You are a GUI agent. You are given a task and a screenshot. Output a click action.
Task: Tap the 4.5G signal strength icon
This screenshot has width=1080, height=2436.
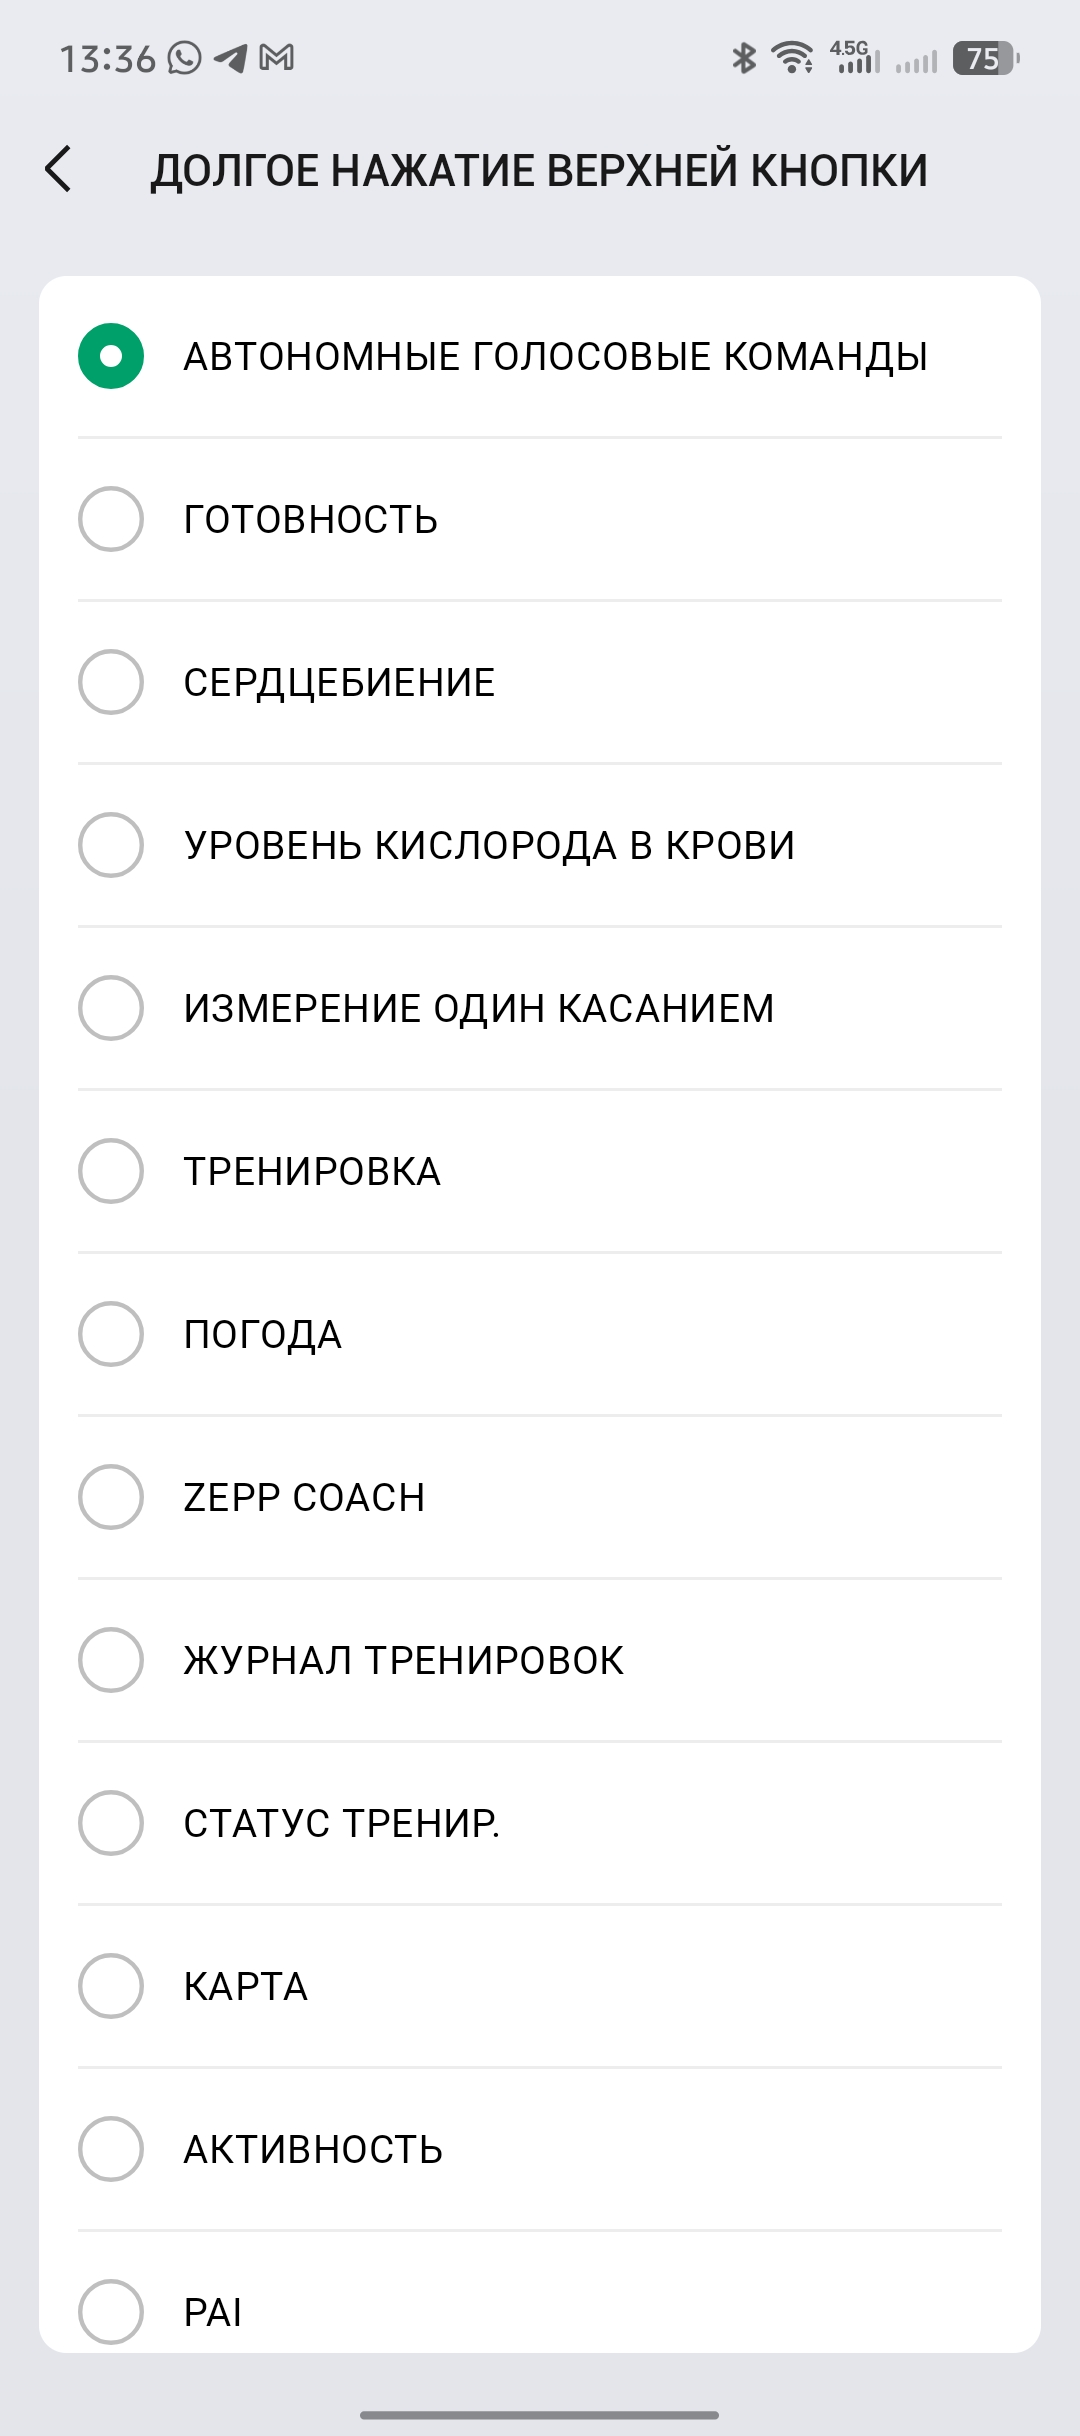pyautogui.click(x=854, y=58)
